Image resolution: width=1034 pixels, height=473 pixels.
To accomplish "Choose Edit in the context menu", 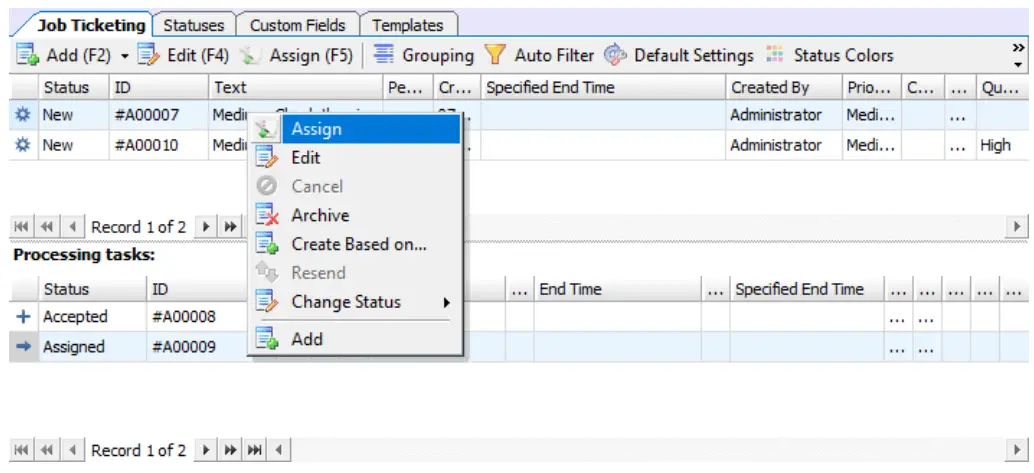I will (x=355, y=158).
